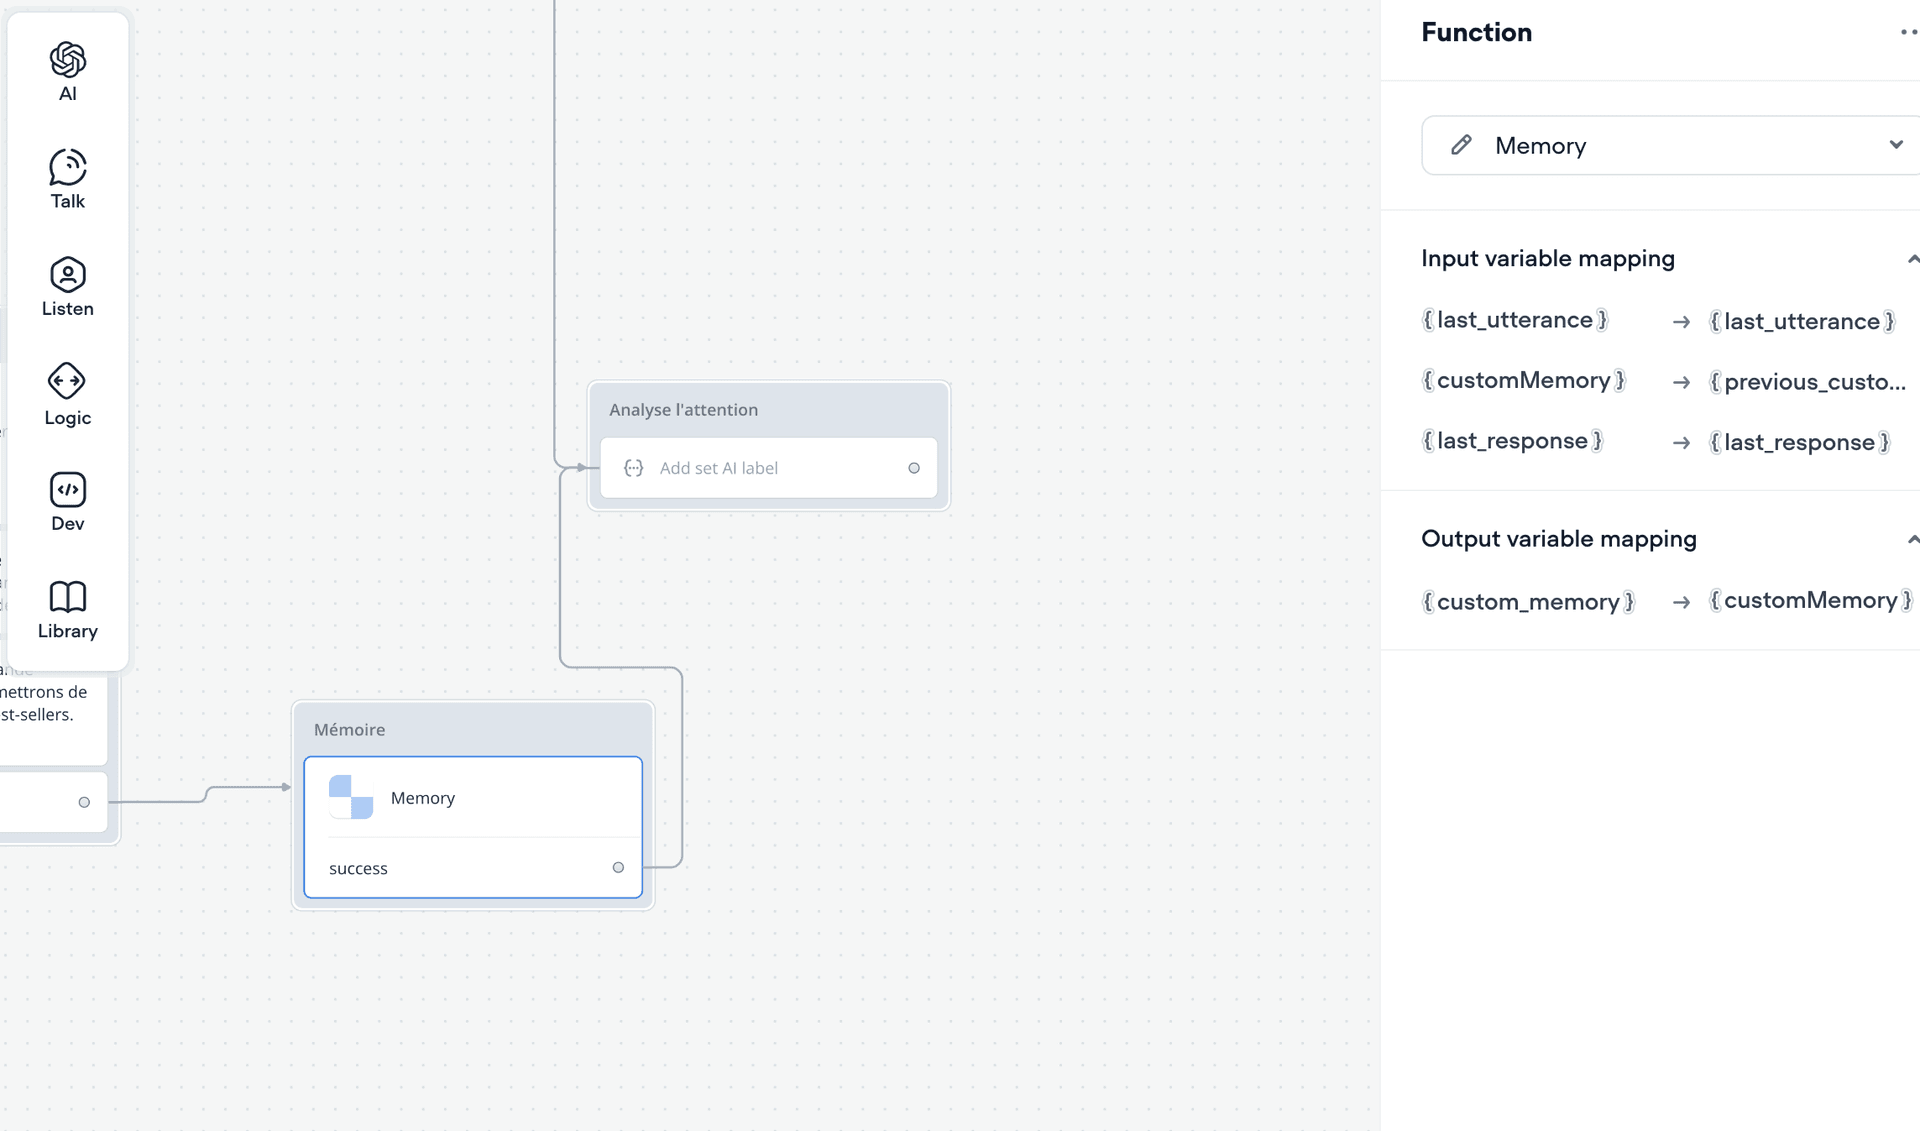This screenshot has height=1131, width=1920.
Task: Collapse the Input variable mapping section
Action: tap(1912, 259)
